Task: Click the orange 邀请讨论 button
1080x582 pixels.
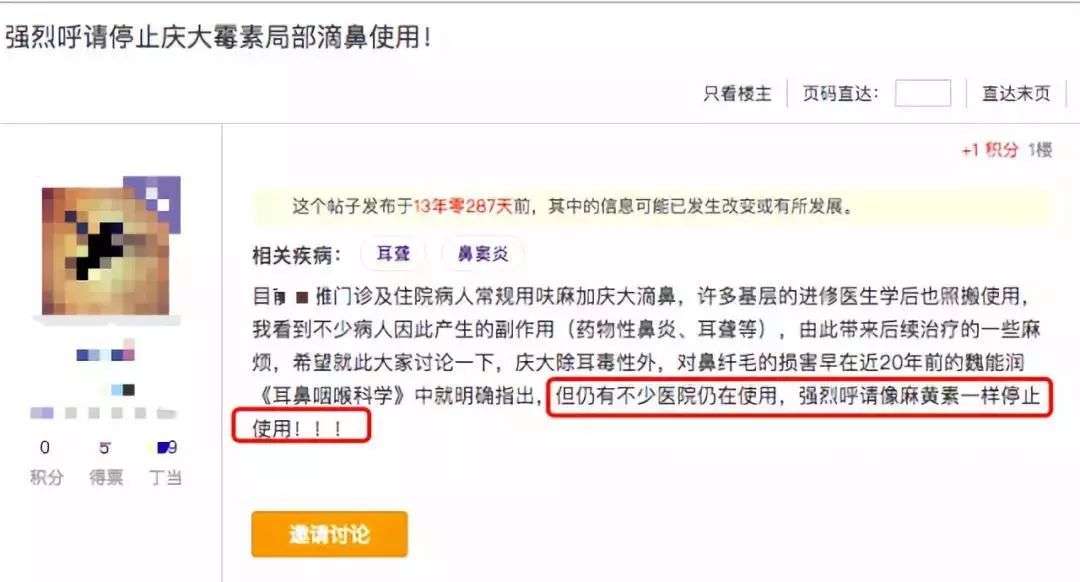Action: [329, 534]
